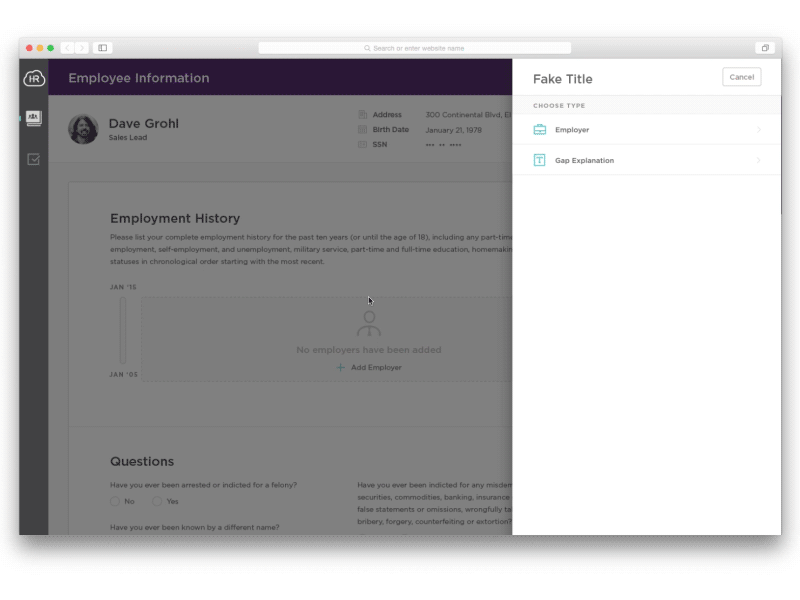Click the HR cloud logo icon

[34, 78]
